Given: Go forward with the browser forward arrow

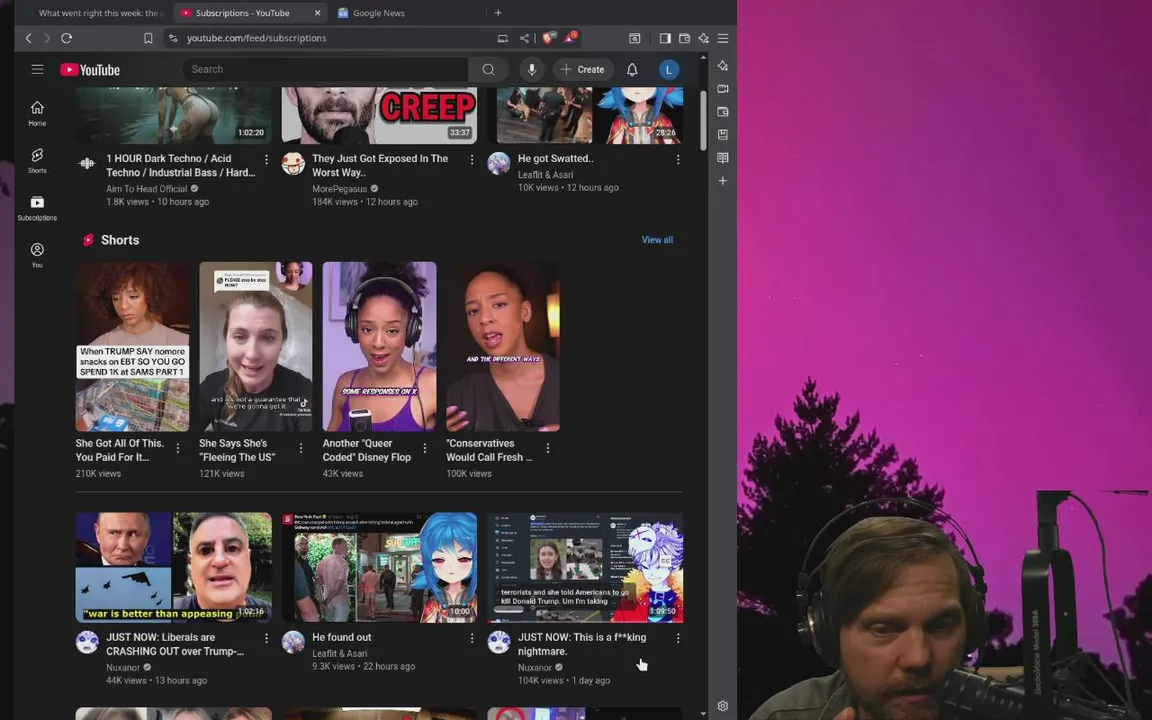Looking at the screenshot, I should 47,38.
